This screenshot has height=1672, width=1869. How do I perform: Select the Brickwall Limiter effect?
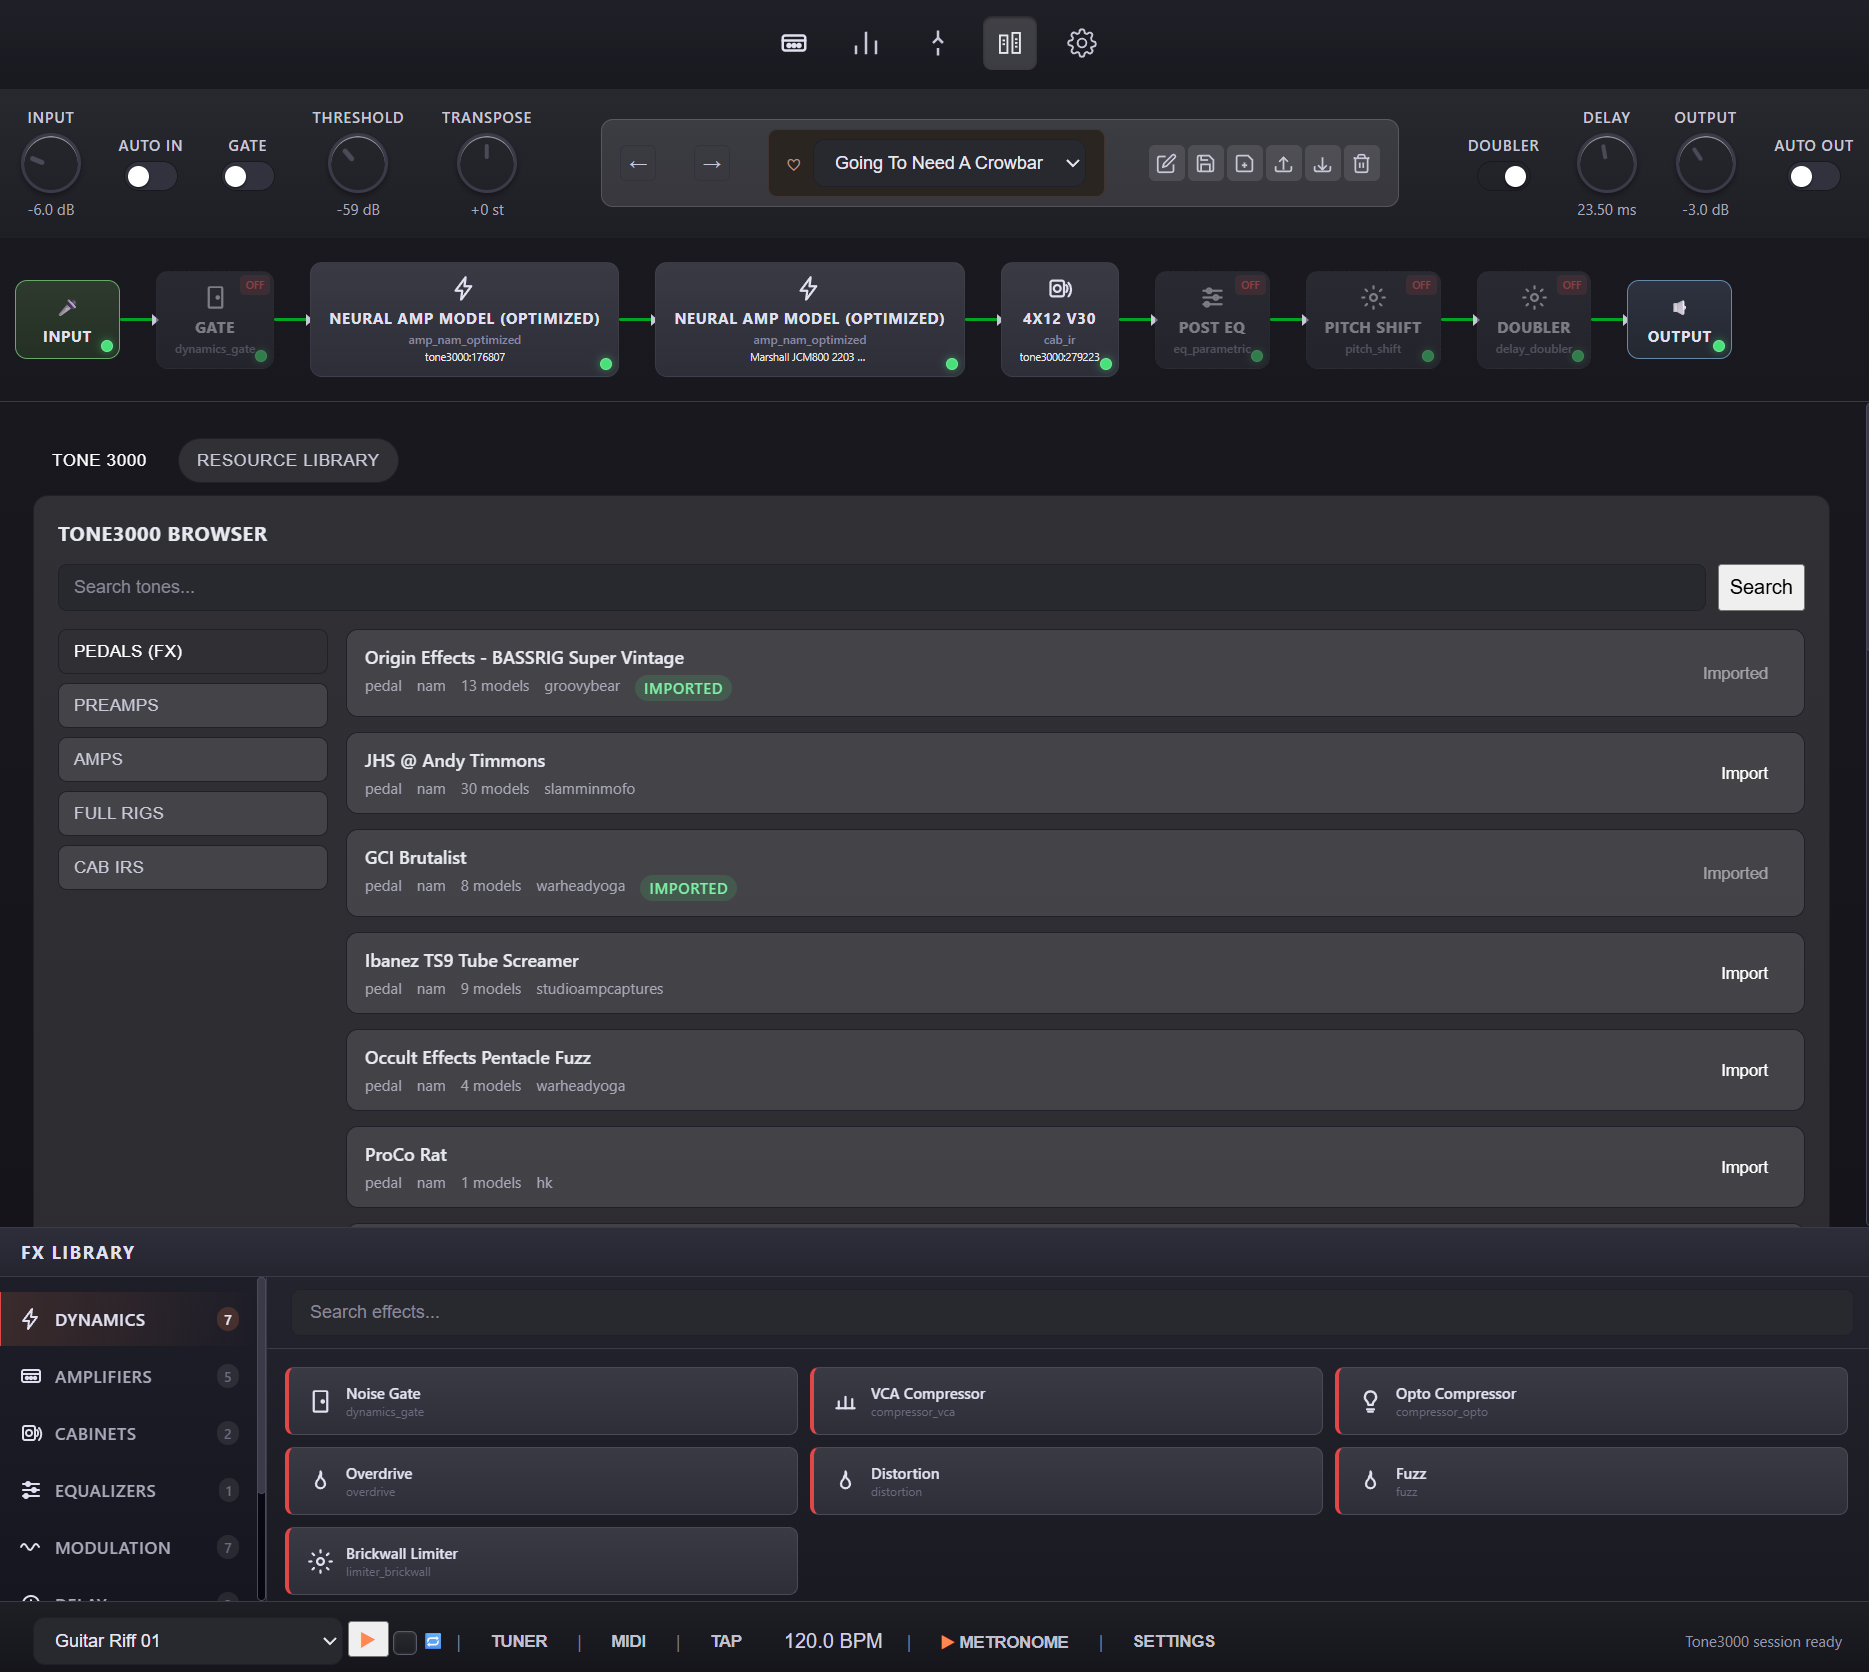tap(541, 1560)
